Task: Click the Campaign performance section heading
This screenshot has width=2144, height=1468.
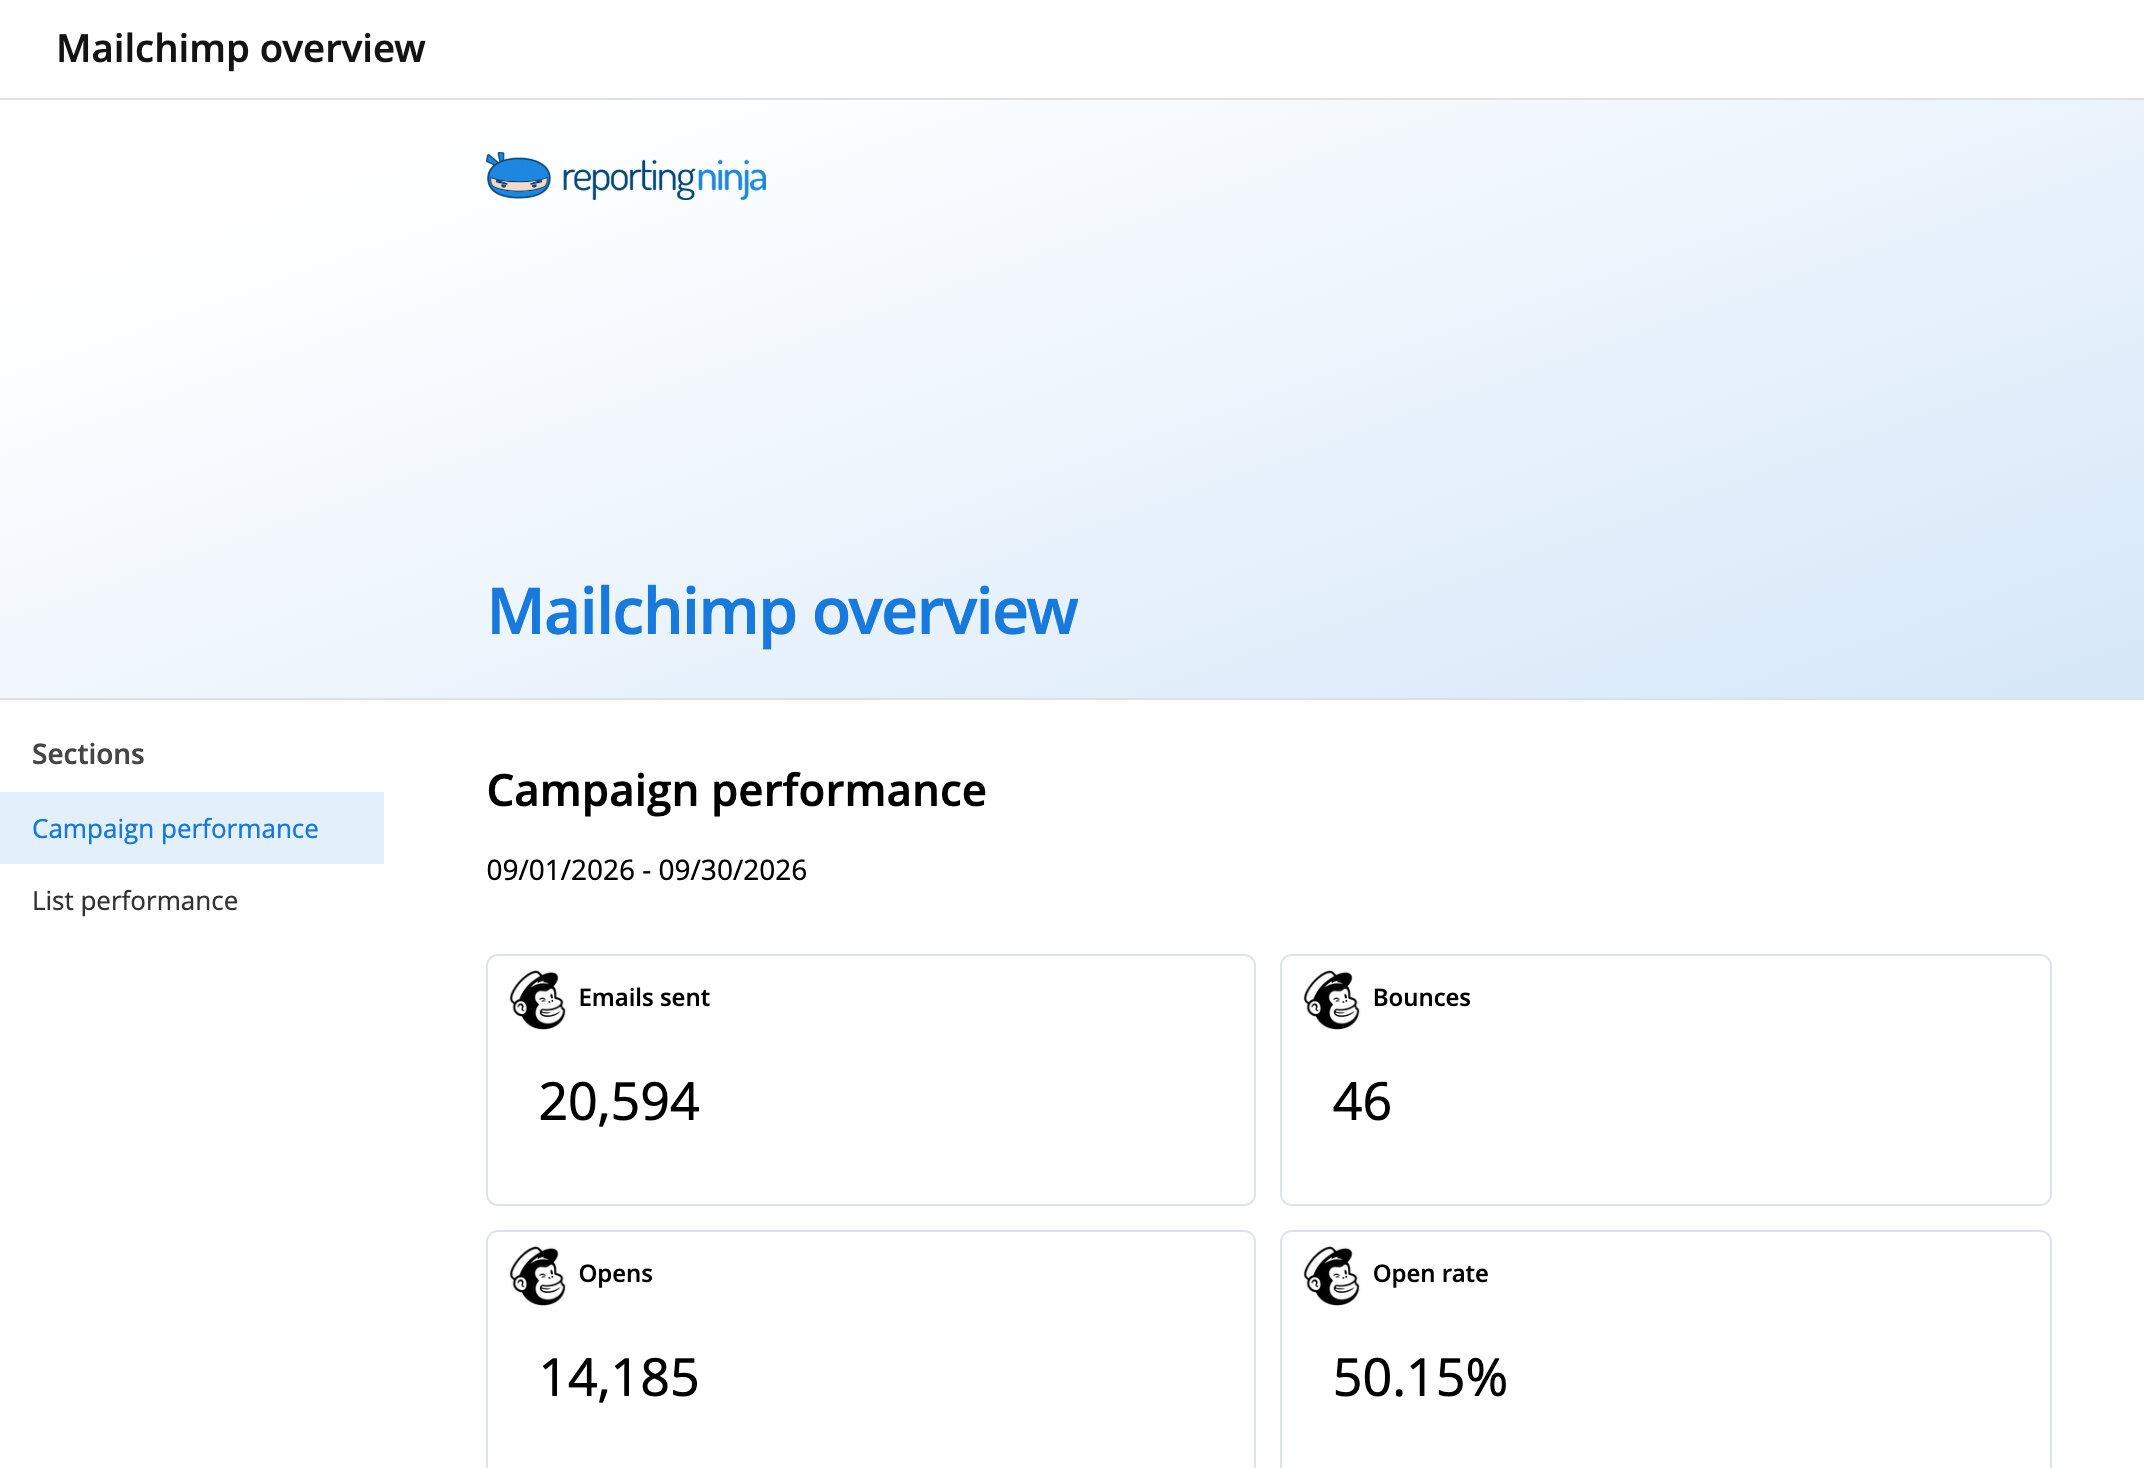Action: (736, 790)
